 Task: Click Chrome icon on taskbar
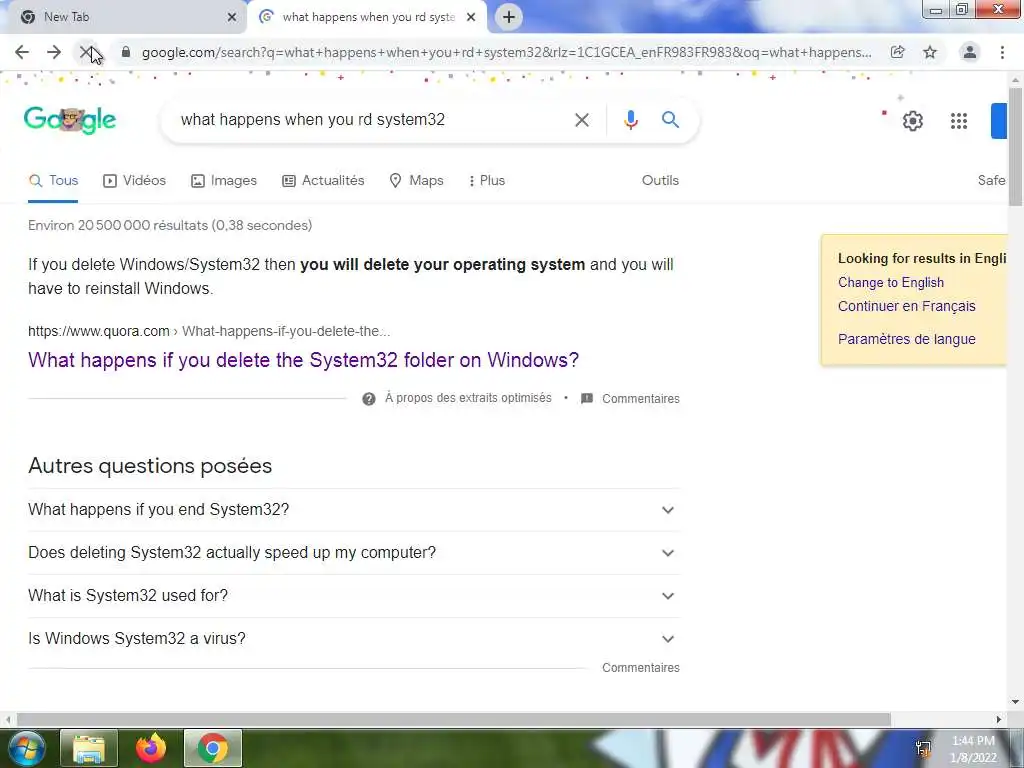[213, 748]
